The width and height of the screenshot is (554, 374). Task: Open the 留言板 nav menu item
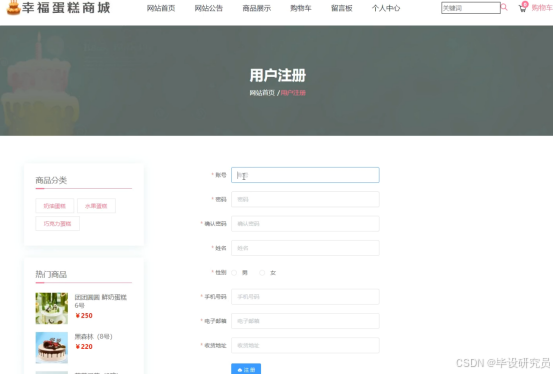pyautogui.click(x=342, y=8)
